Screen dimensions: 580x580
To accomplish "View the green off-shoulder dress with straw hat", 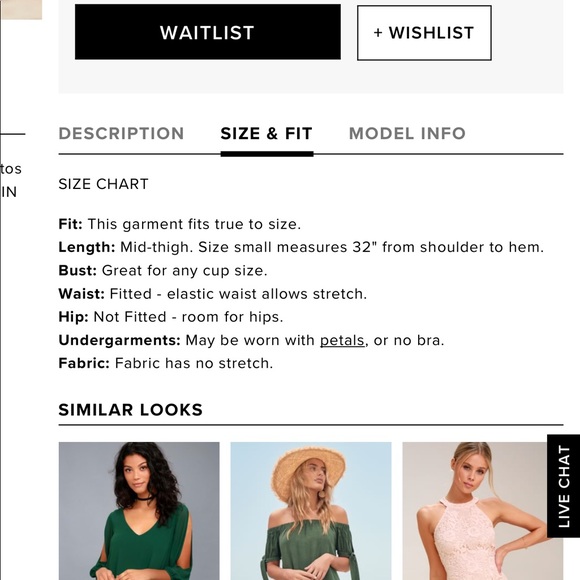I will (311, 511).
